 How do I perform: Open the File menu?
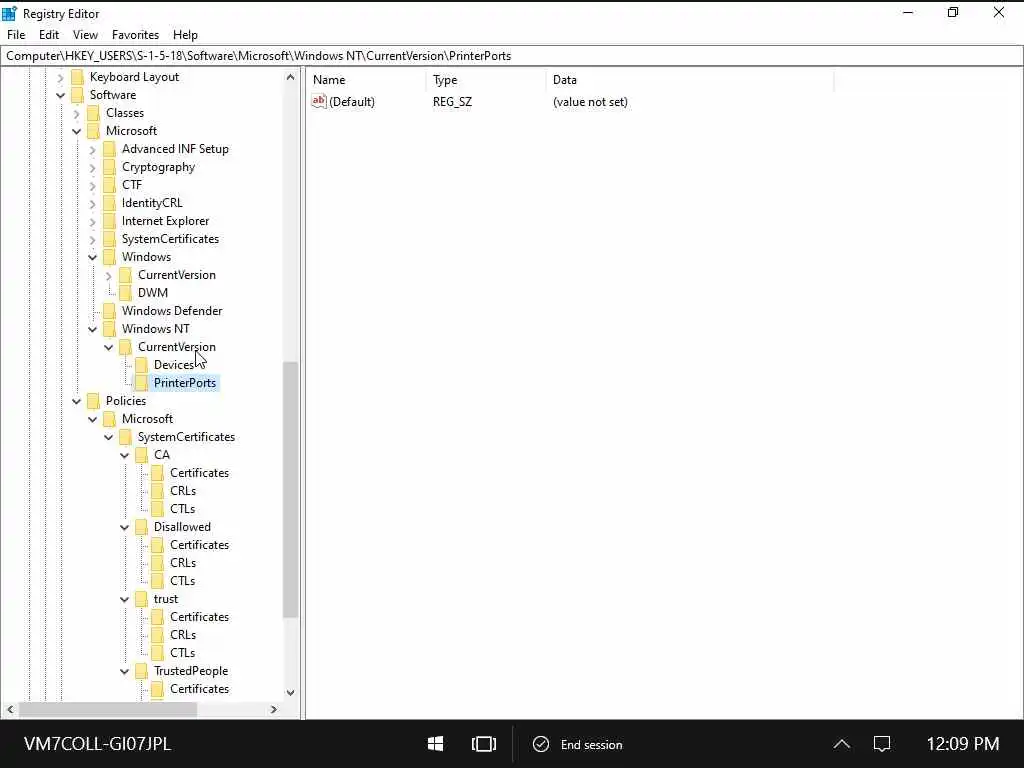point(16,35)
